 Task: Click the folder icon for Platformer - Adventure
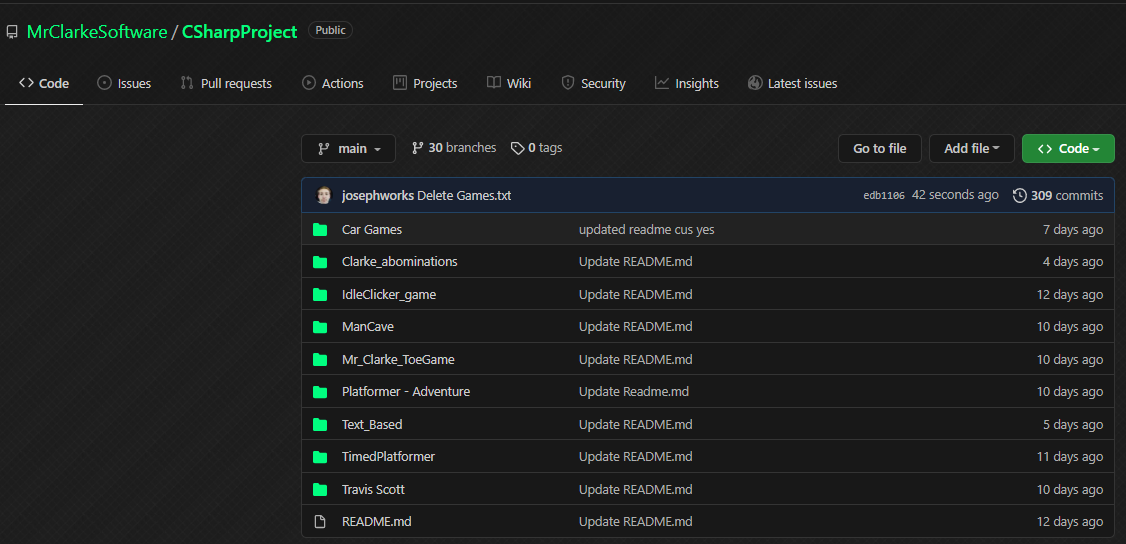(x=320, y=392)
